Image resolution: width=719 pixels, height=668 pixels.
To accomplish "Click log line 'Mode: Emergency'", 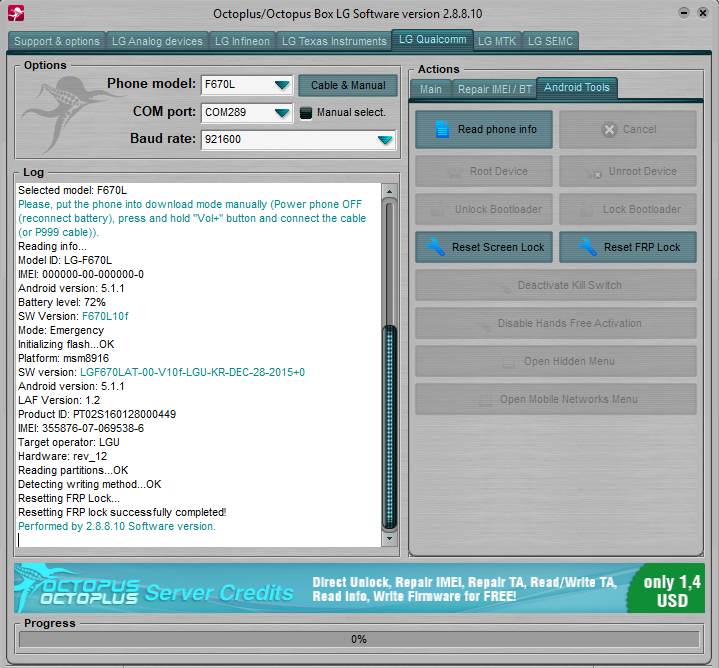I will coord(61,330).
